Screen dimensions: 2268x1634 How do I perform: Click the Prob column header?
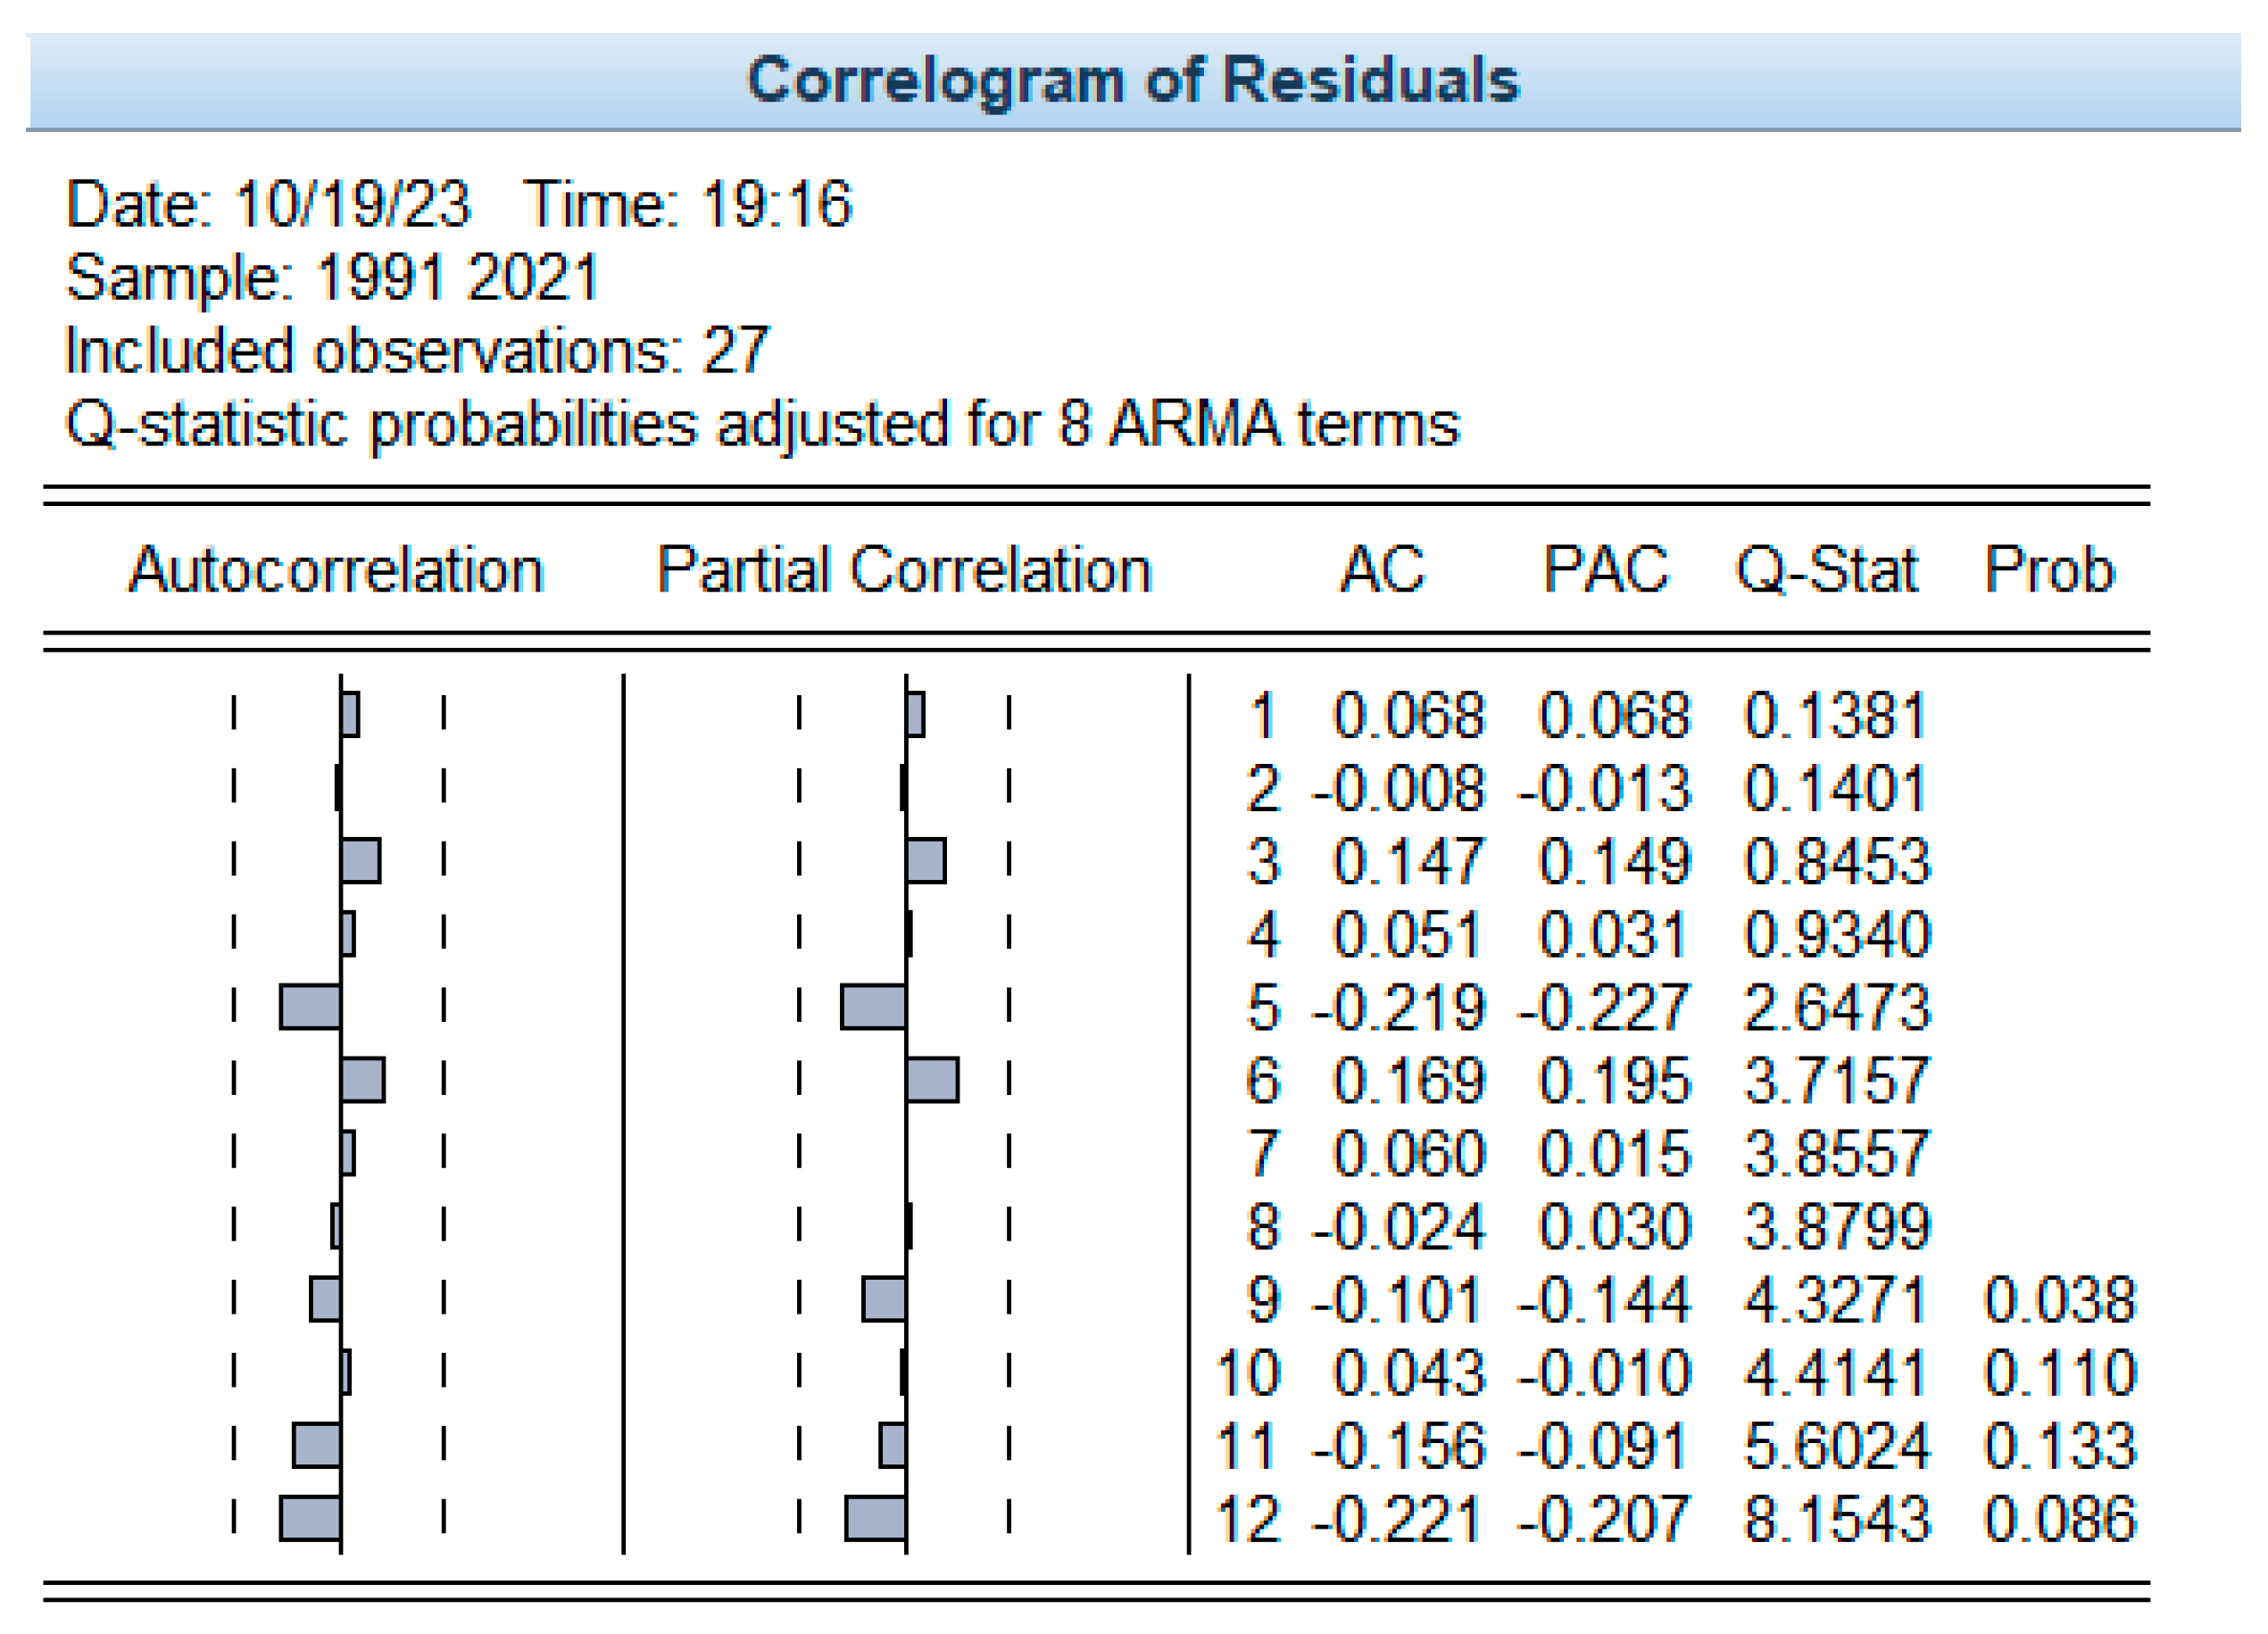[2049, 570]
